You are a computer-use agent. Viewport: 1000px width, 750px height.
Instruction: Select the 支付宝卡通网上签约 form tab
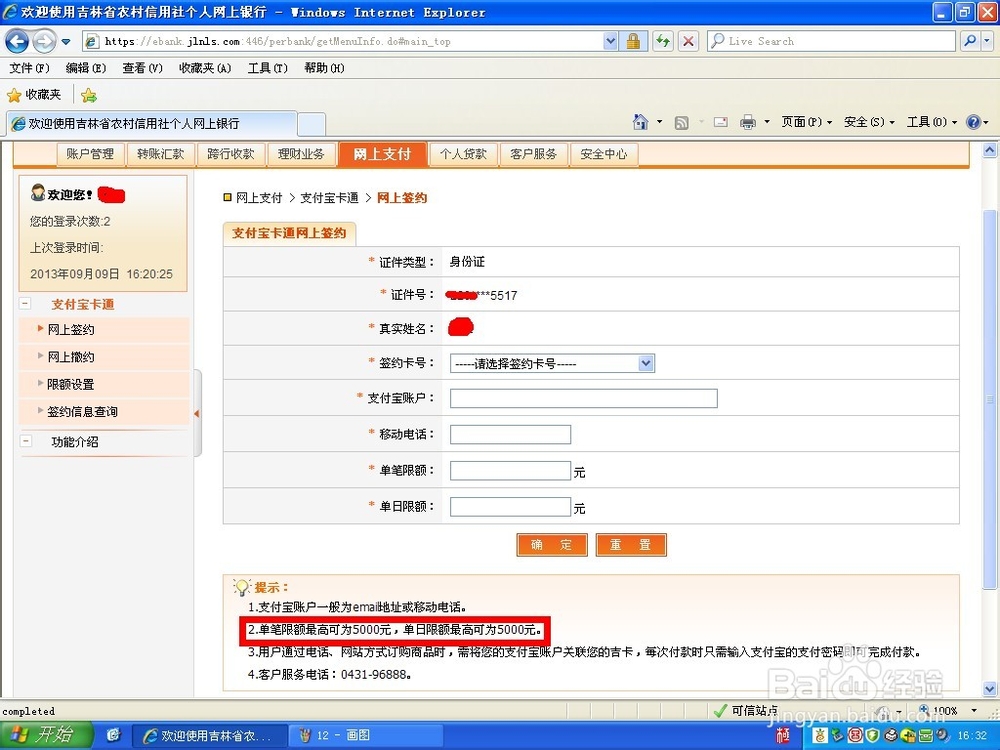click(289, 233)
